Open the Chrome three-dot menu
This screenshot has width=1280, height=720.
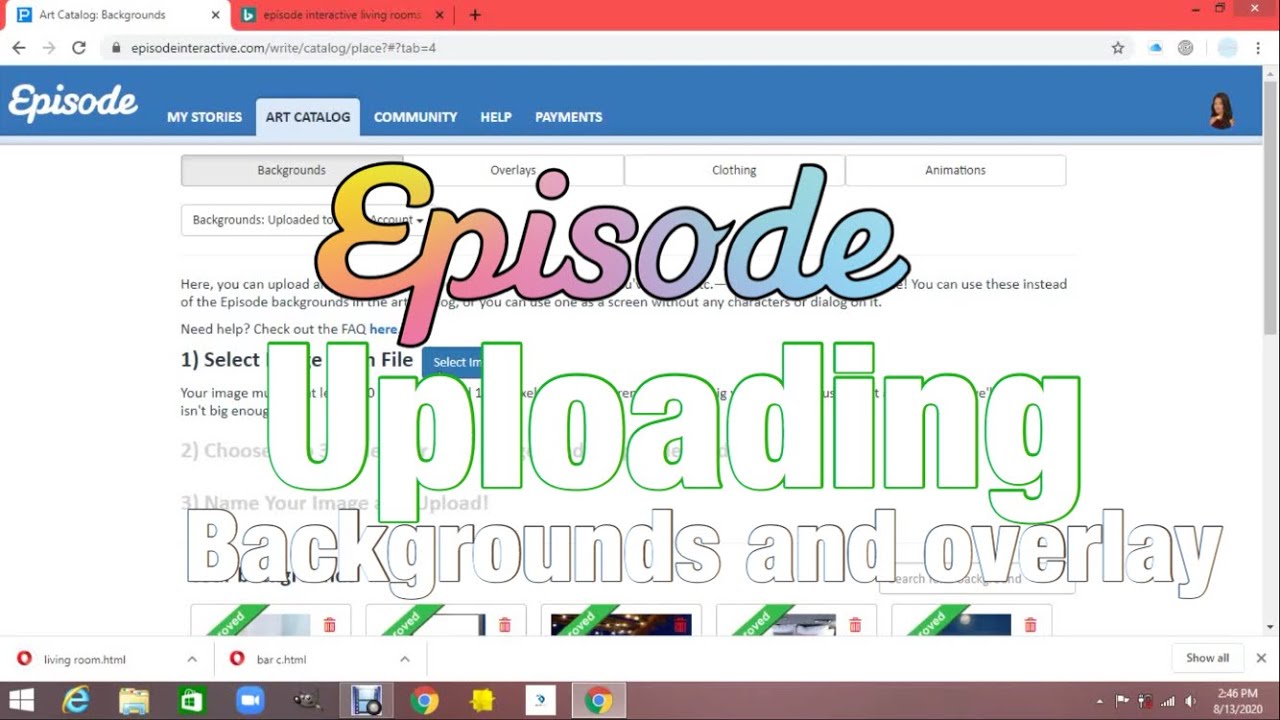(1258, 47)
